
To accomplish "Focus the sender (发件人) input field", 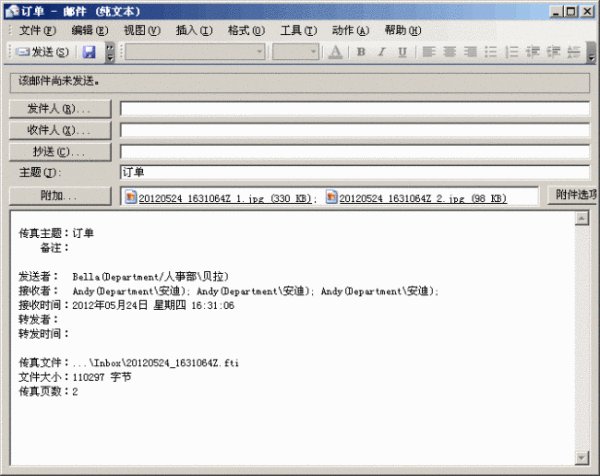I will 355,109.
